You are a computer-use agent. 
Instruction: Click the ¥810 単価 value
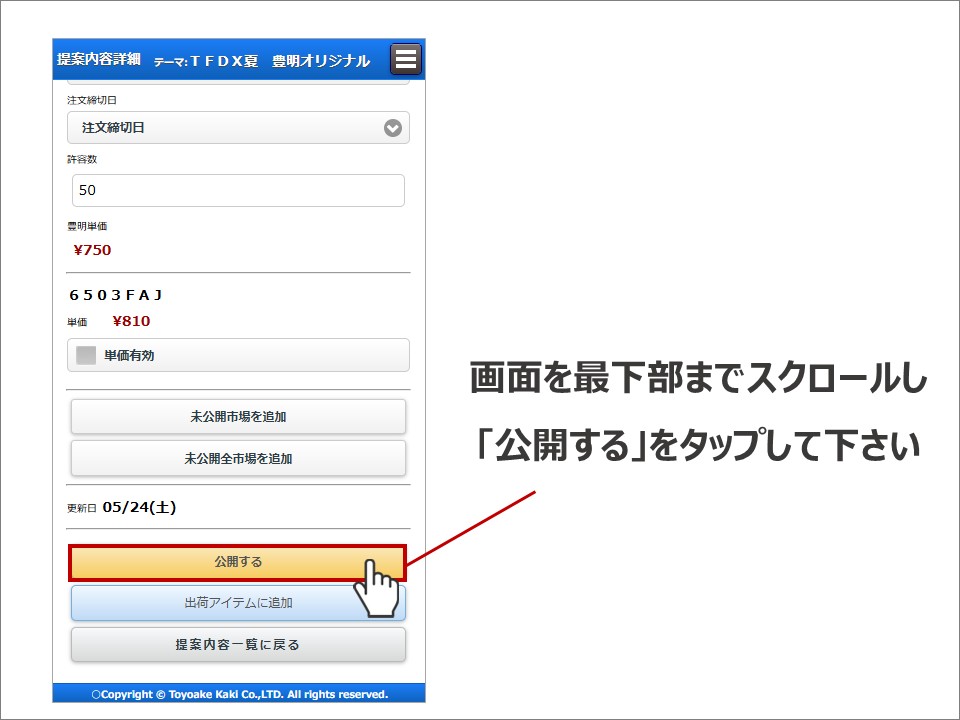click(132, 321)
